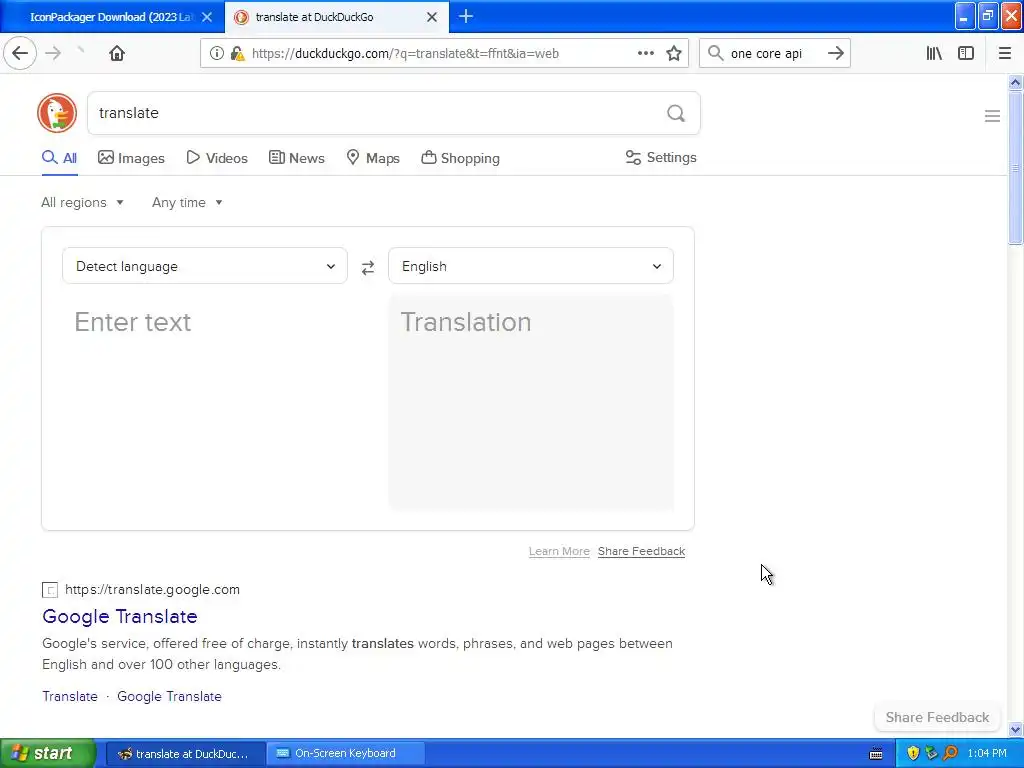This screenshot has height=768, width=1024.
Task: Click the browser Back arrow button
Action: [20, 53]
